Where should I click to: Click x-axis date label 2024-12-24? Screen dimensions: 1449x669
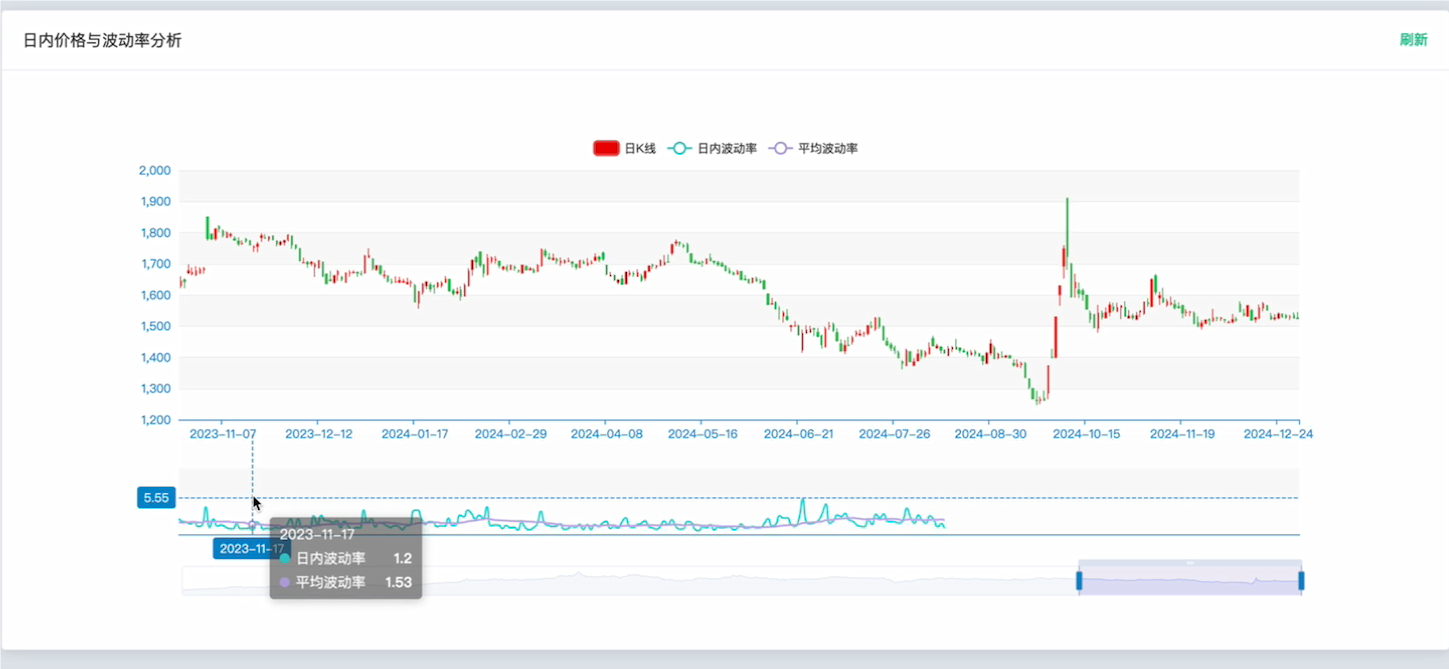[x=1277, y=434]
